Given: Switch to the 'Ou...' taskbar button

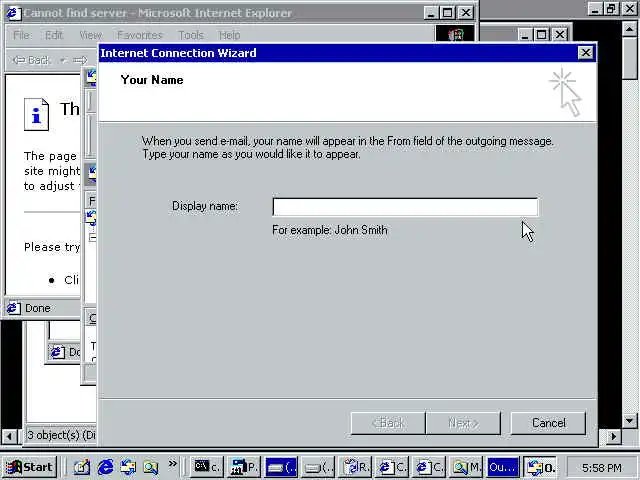Looking at the screenshot, I should pyautogui.click(x=503, y=467).
